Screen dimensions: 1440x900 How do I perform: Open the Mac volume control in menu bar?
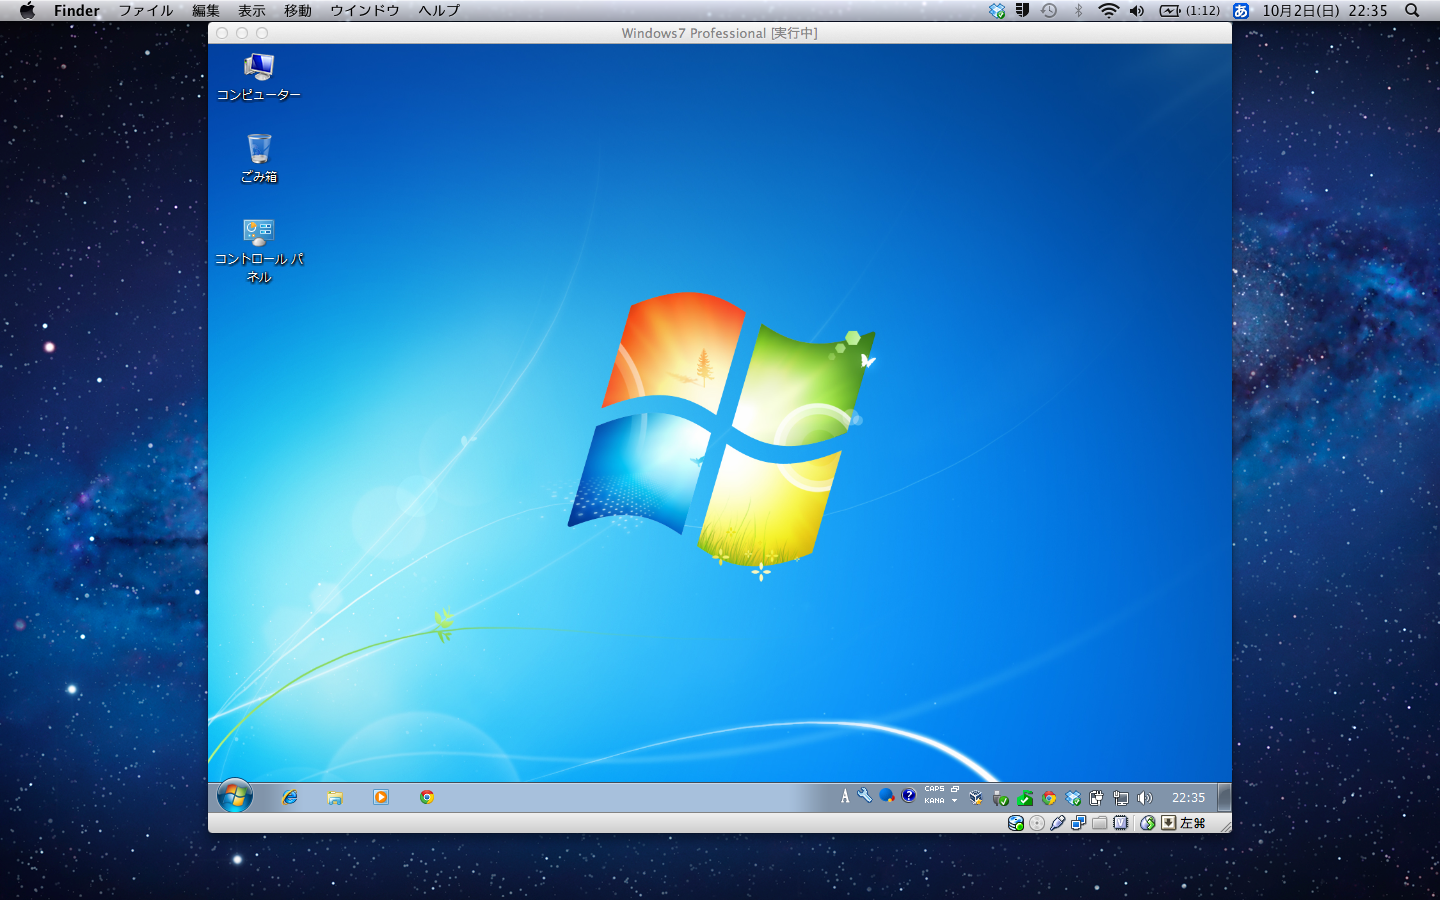[1137, 11]
